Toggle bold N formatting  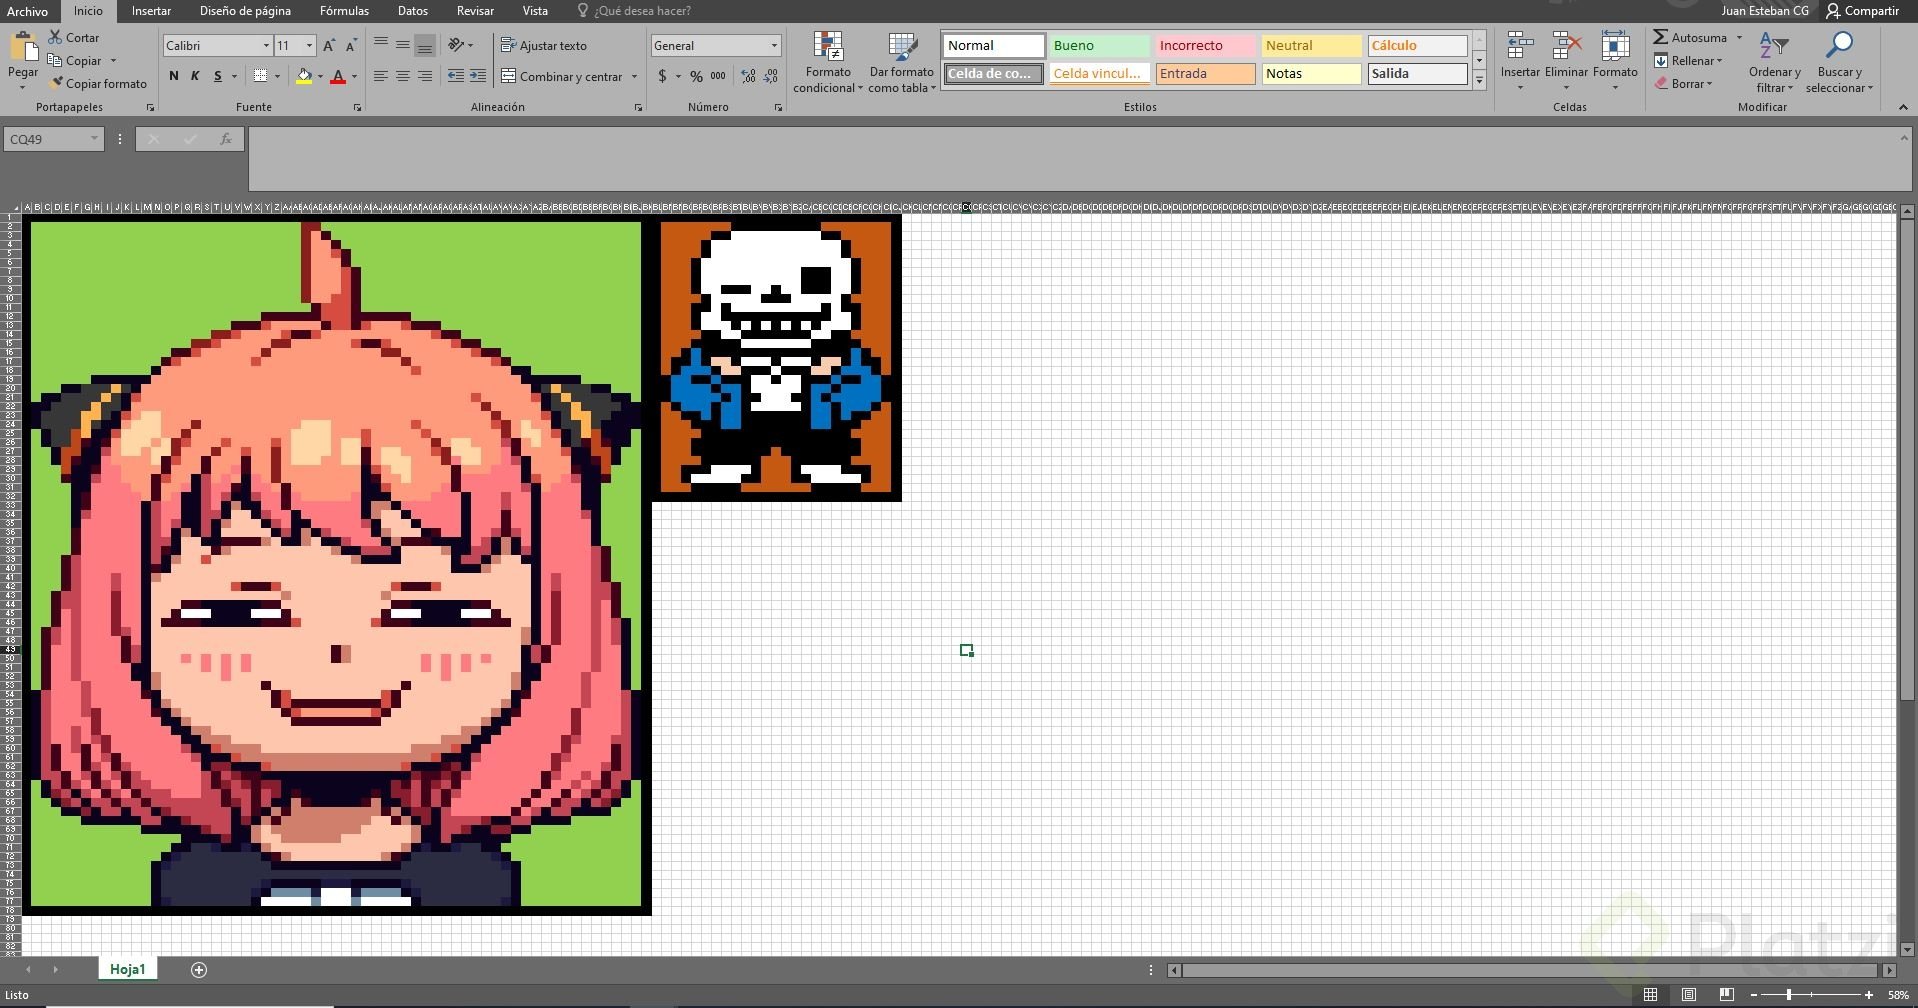click(174, 76)
